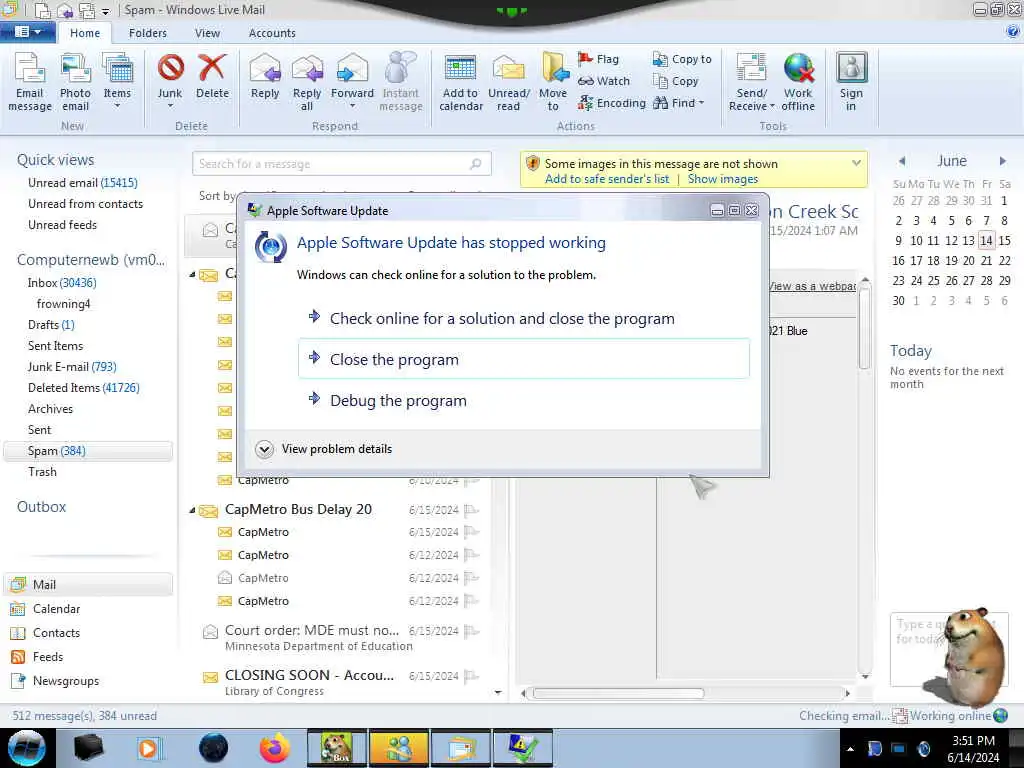Open Junk E-mail folder
1024x768 pixels.
pos(72,366)
